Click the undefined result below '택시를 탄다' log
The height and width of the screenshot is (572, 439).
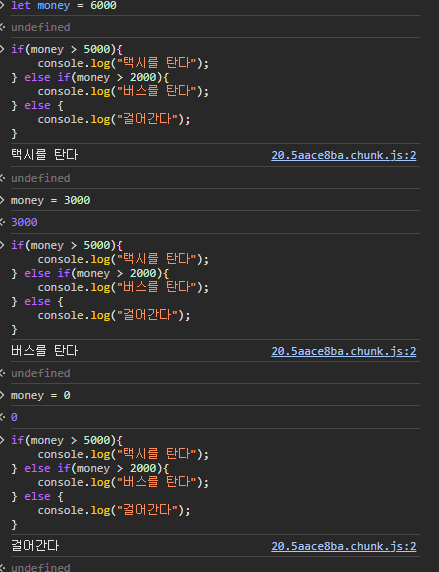(x=41, y=178)
